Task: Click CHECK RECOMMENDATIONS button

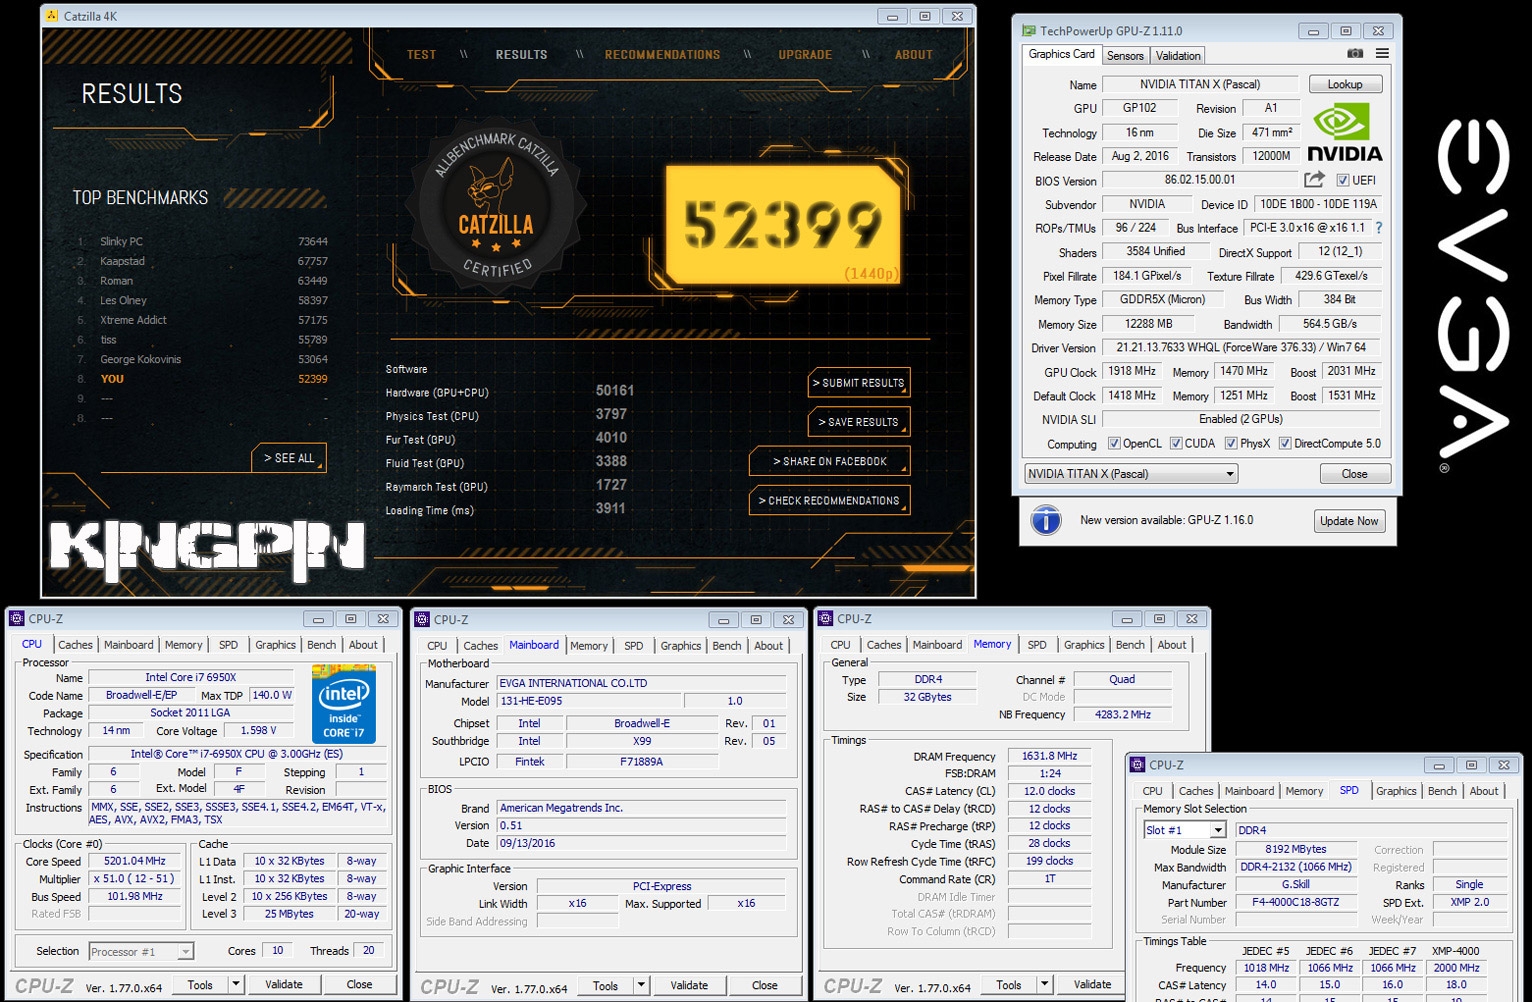Action: 829,500
